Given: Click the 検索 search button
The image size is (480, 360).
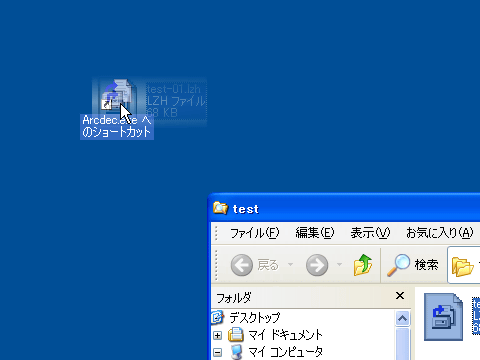Looking at the screenshot, I should coord(413,265).
